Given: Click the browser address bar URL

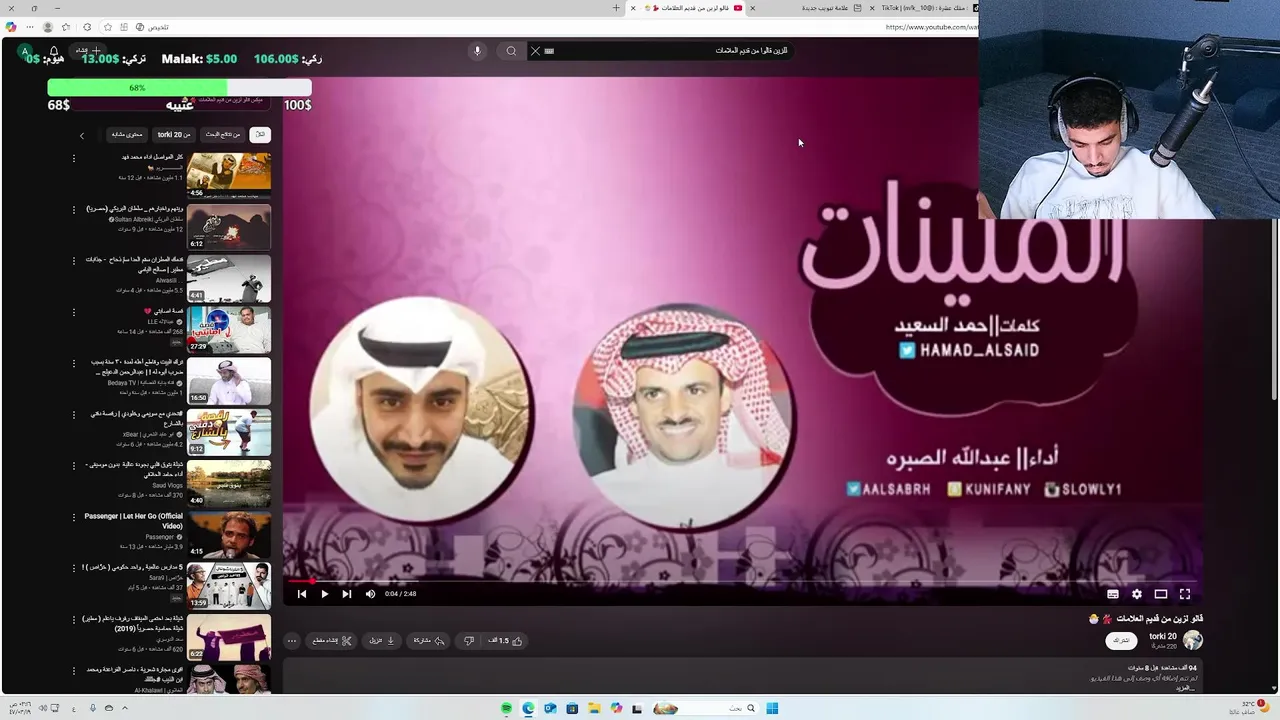Looking at the screenshot, I should tap(931, 27).
